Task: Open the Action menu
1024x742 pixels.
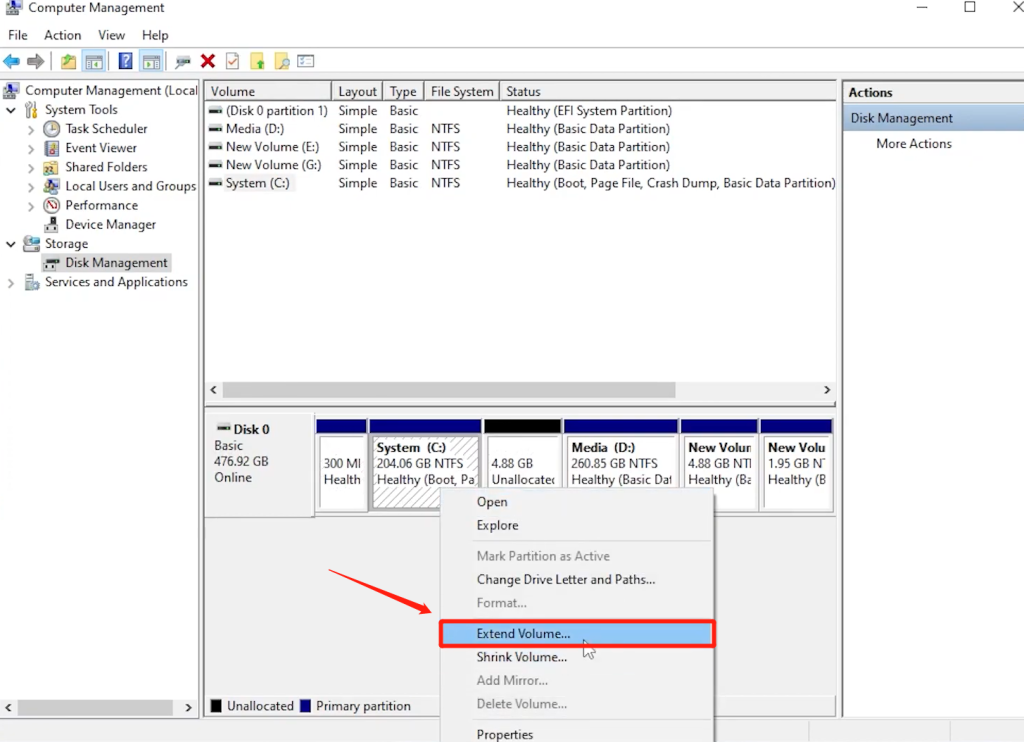Action: [x=62, y=34]
